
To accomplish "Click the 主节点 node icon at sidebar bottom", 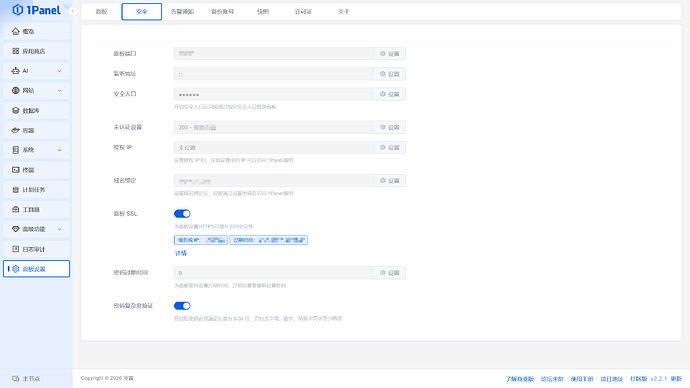I will (16, 378).
